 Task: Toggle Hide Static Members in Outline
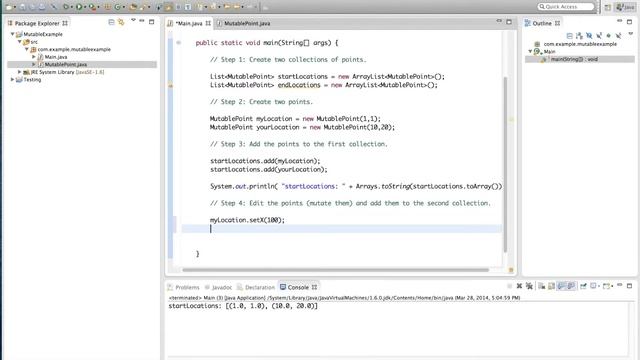tap(599, 36)
